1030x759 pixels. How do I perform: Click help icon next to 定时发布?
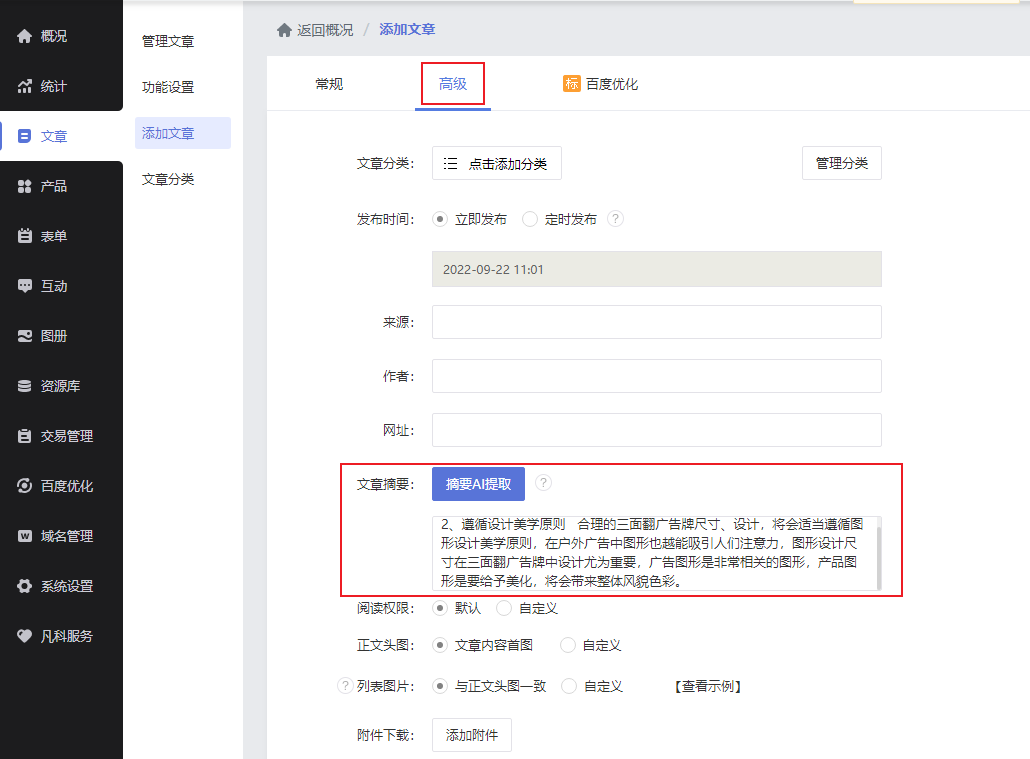(x=615, y=219)
